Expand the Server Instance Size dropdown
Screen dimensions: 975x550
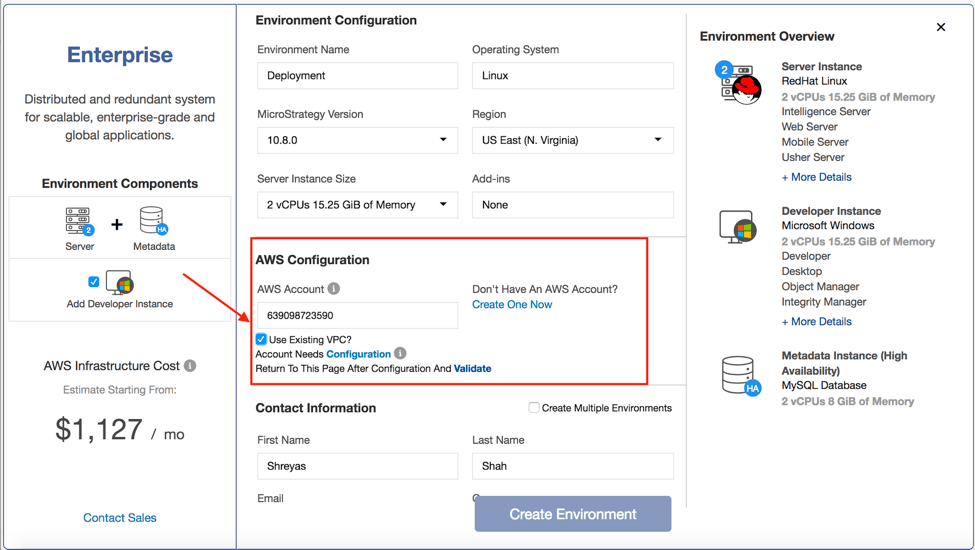(357, 205)
